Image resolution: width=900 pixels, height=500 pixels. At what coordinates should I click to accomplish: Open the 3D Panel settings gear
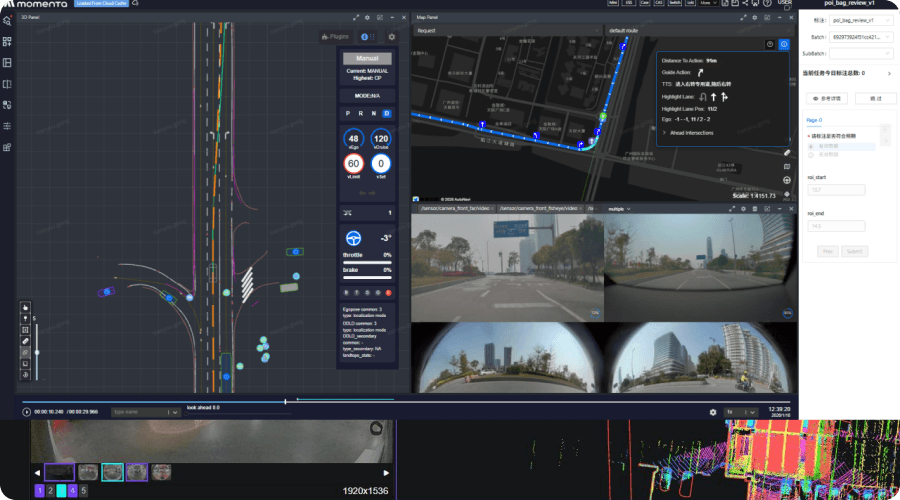point(367,17)
